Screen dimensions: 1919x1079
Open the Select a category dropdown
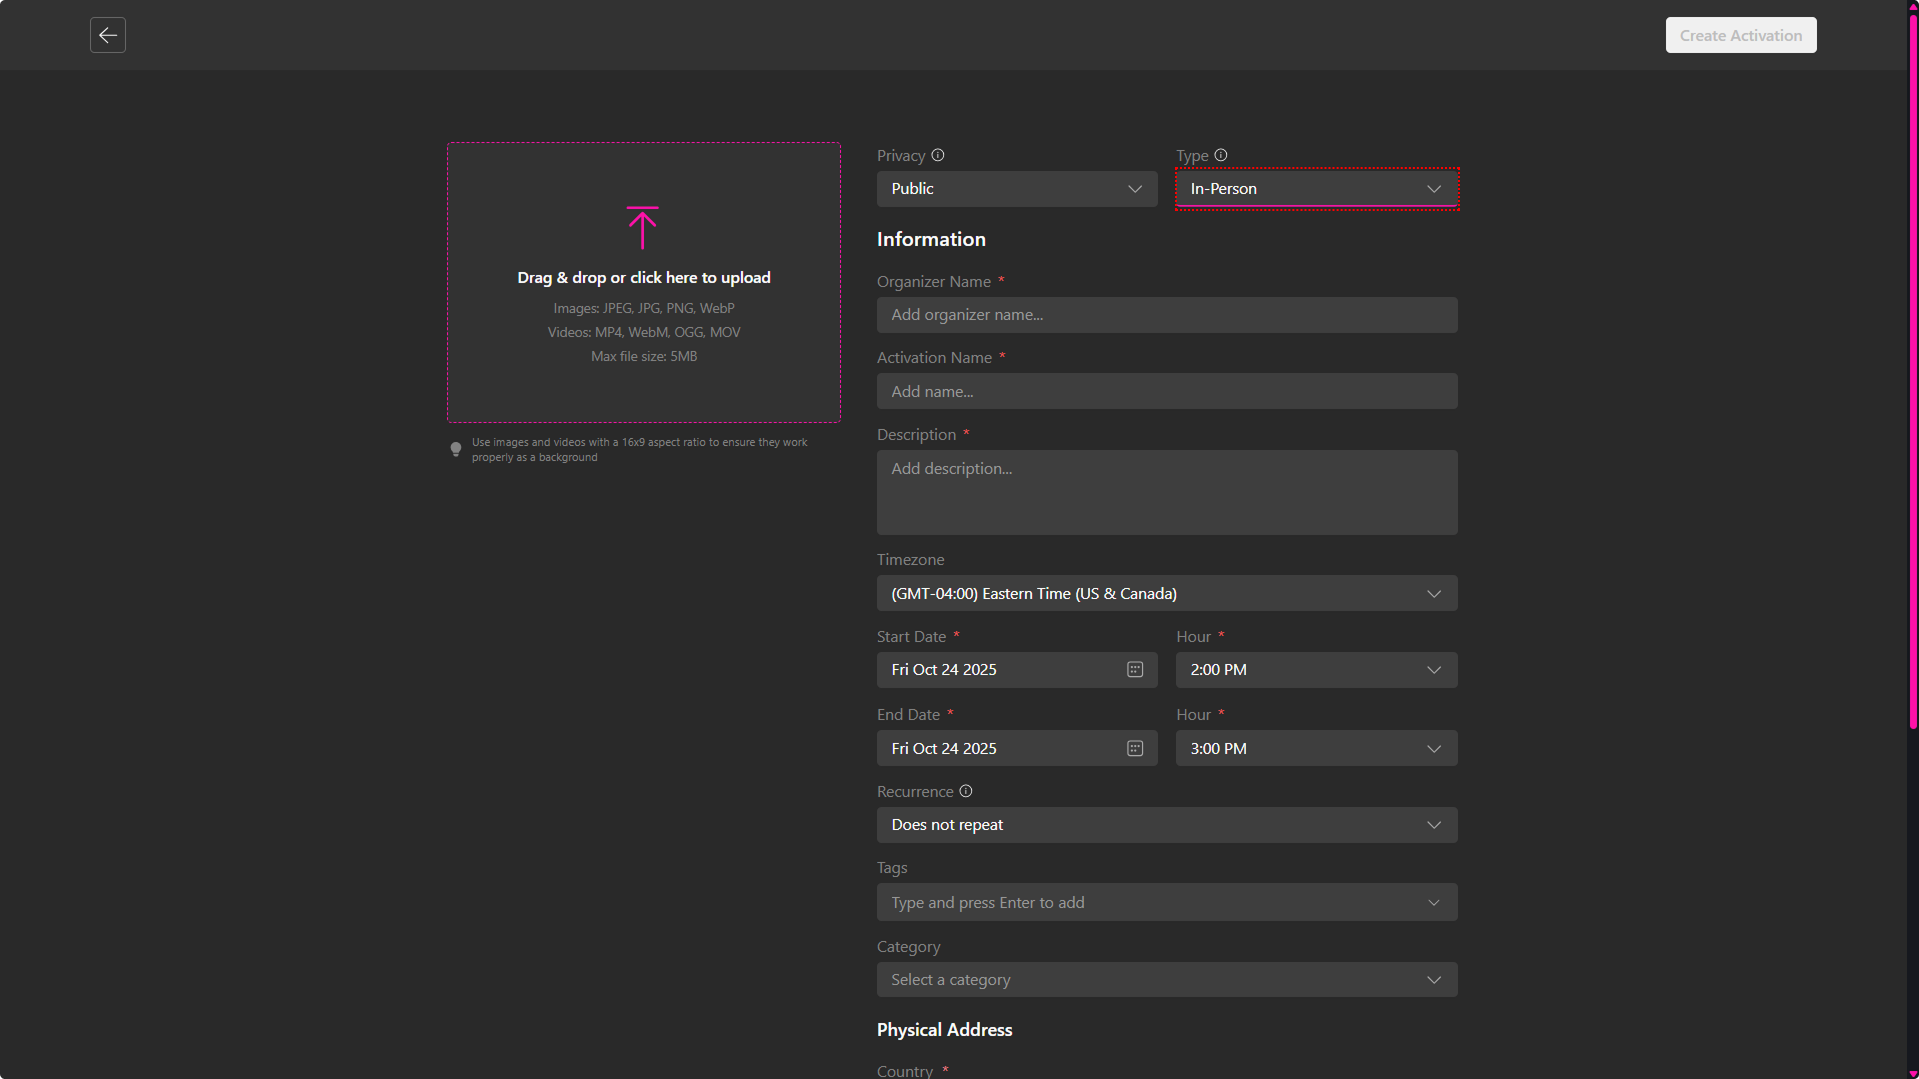point(1166,980)
